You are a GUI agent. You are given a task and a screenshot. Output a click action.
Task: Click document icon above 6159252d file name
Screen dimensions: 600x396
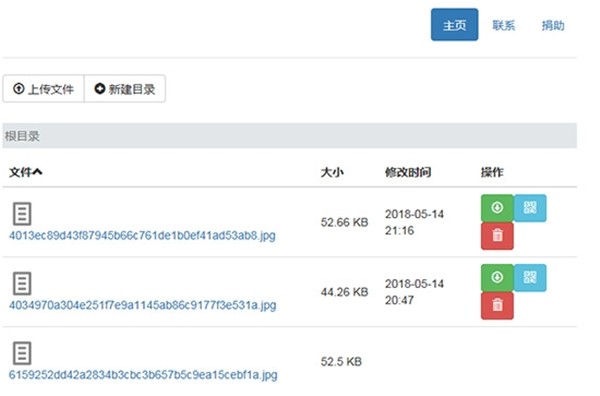22,353
